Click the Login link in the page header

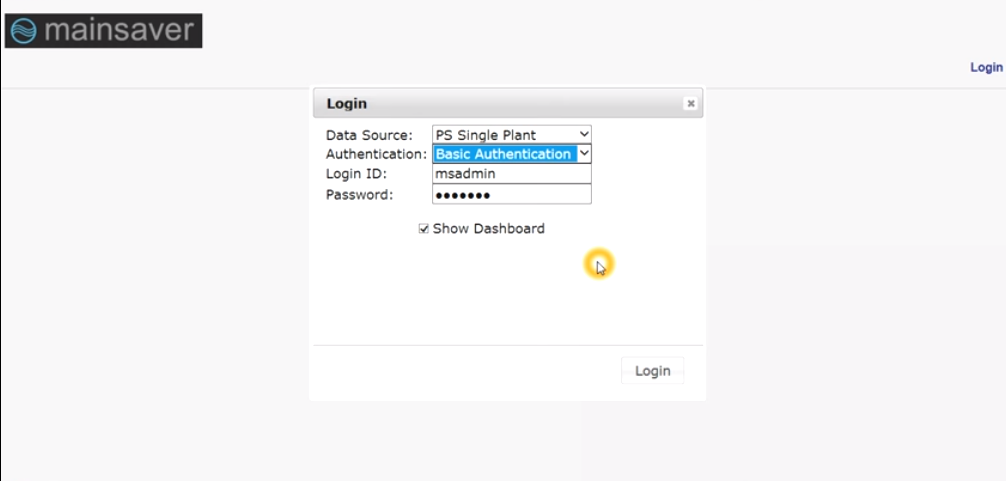[986, 68]
